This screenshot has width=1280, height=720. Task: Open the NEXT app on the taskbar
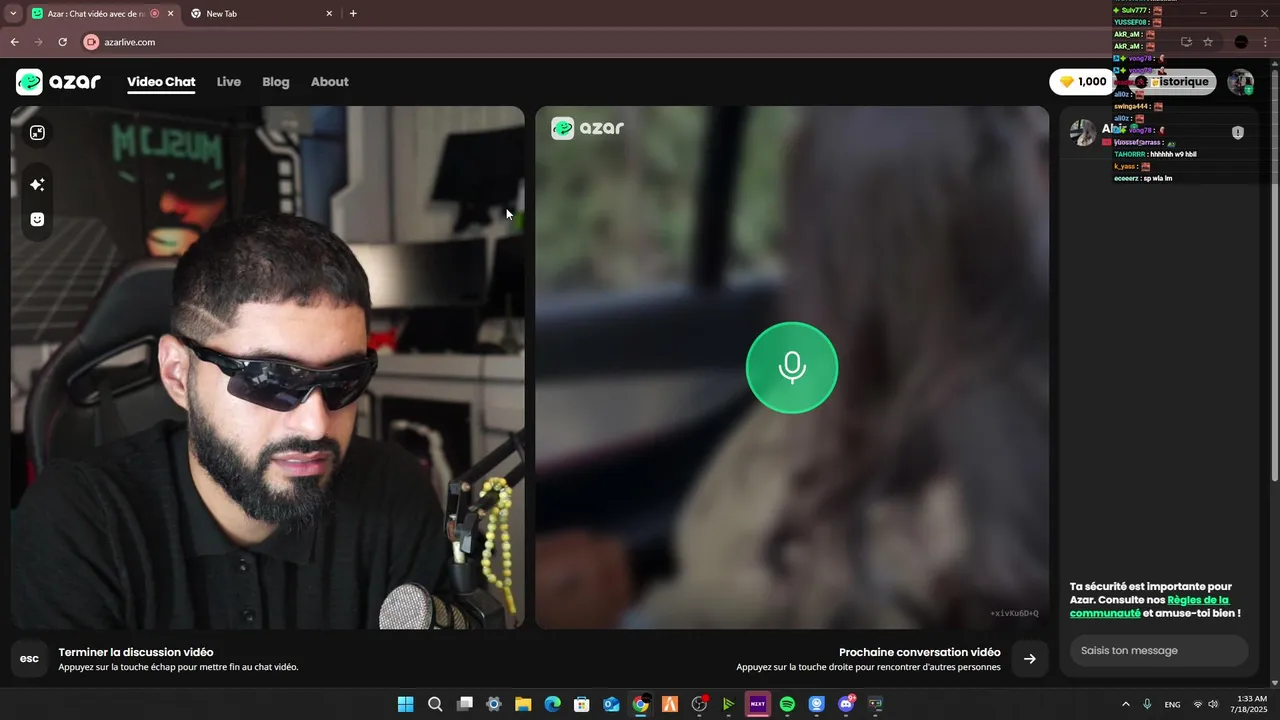click(757, 704)
